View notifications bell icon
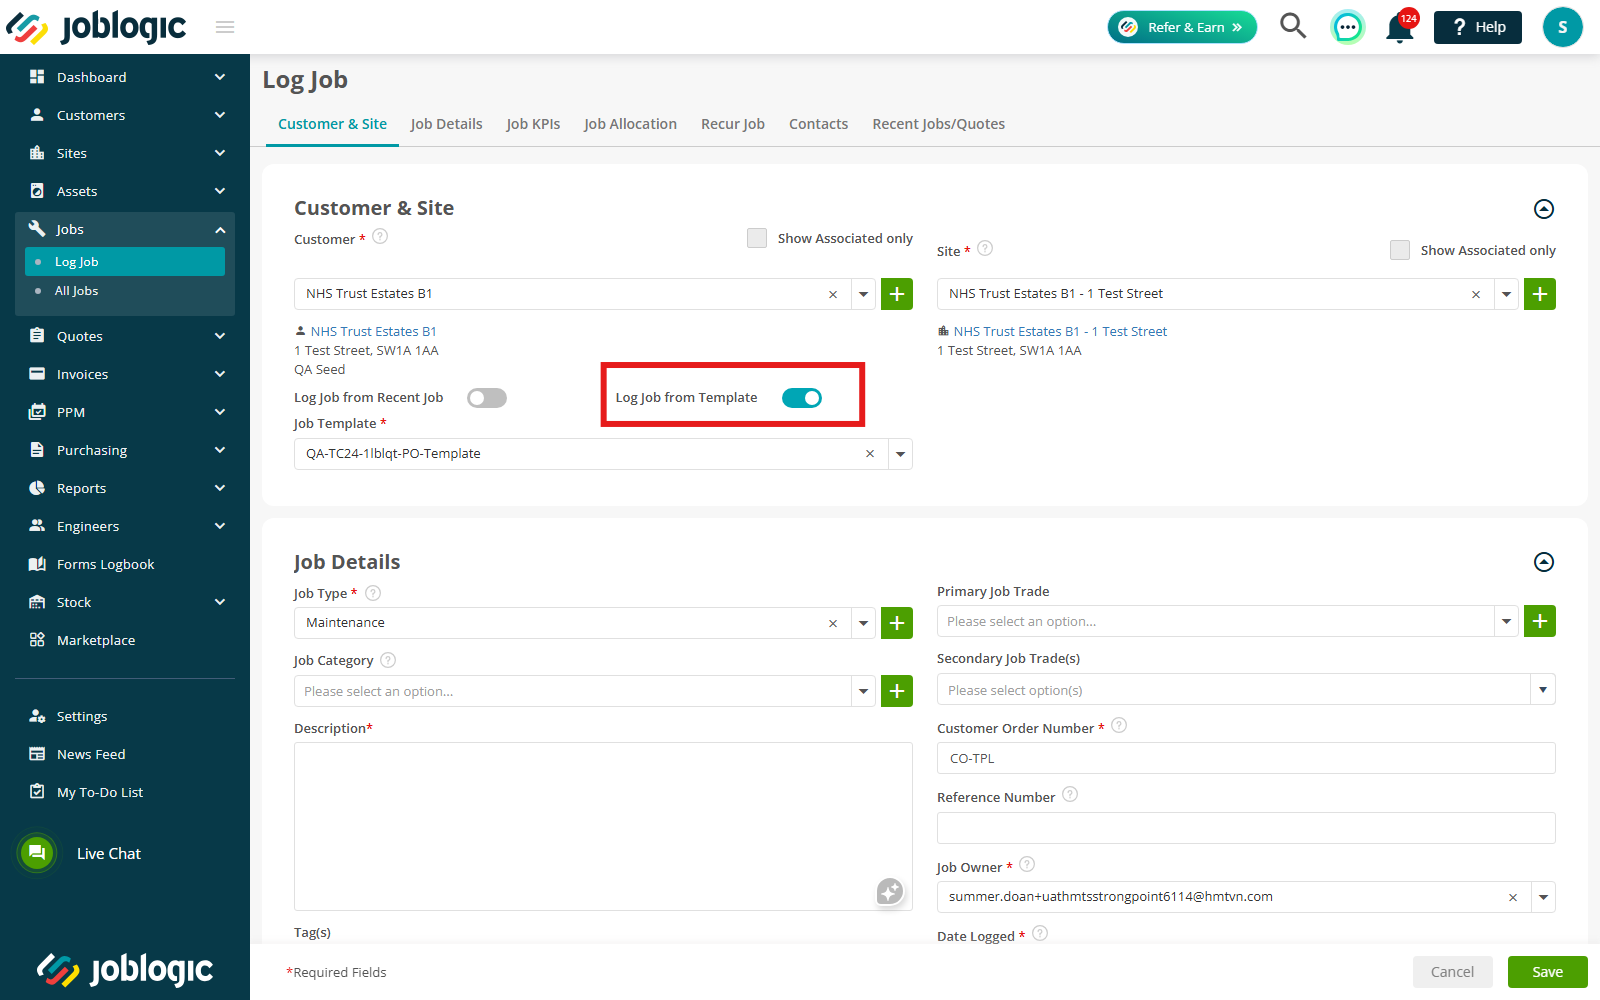Image resolution: width=1600 pixels, height=1000 pixels. pos(1400,28)
